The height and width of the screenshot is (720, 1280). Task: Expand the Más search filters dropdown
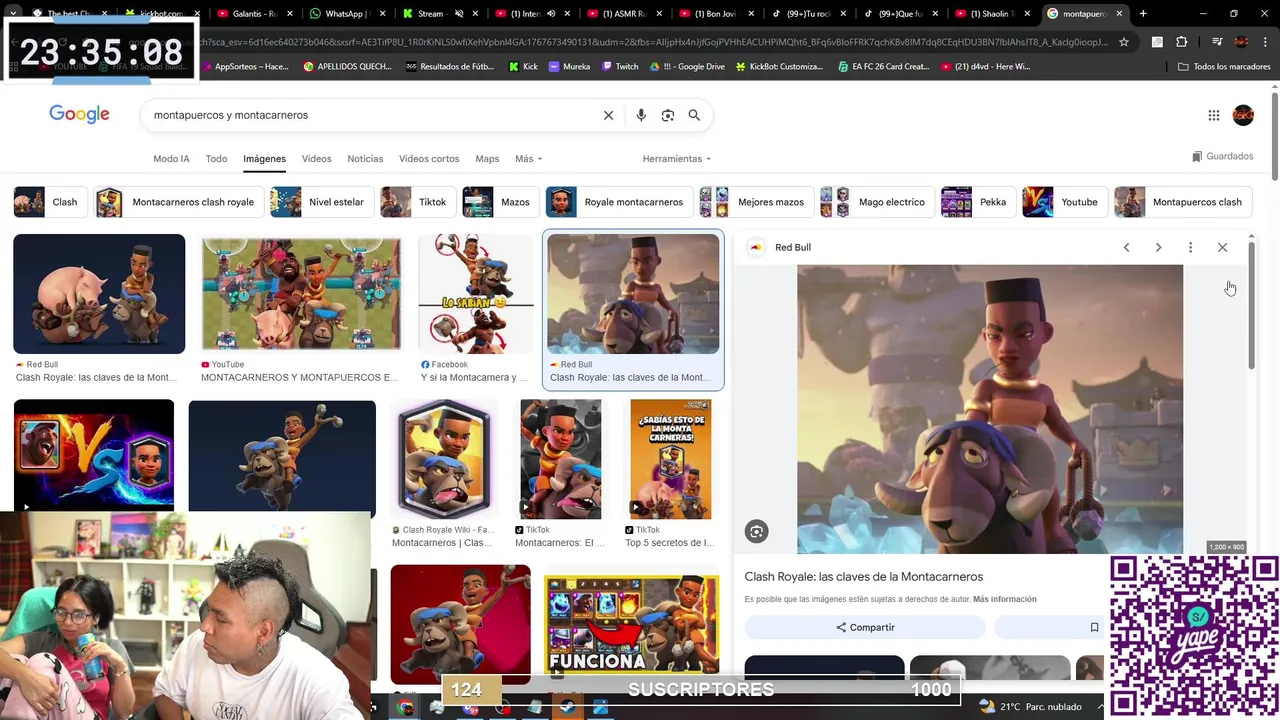[528, 159]
